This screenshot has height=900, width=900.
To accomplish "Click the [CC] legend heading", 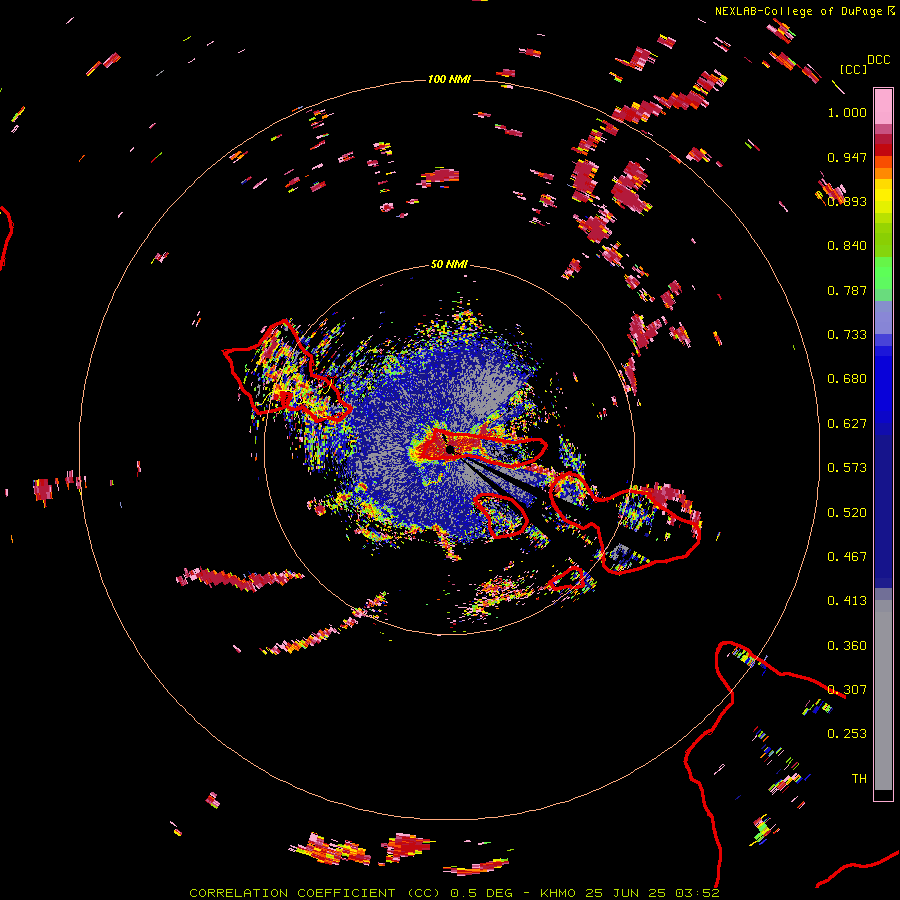I will 853,69.
